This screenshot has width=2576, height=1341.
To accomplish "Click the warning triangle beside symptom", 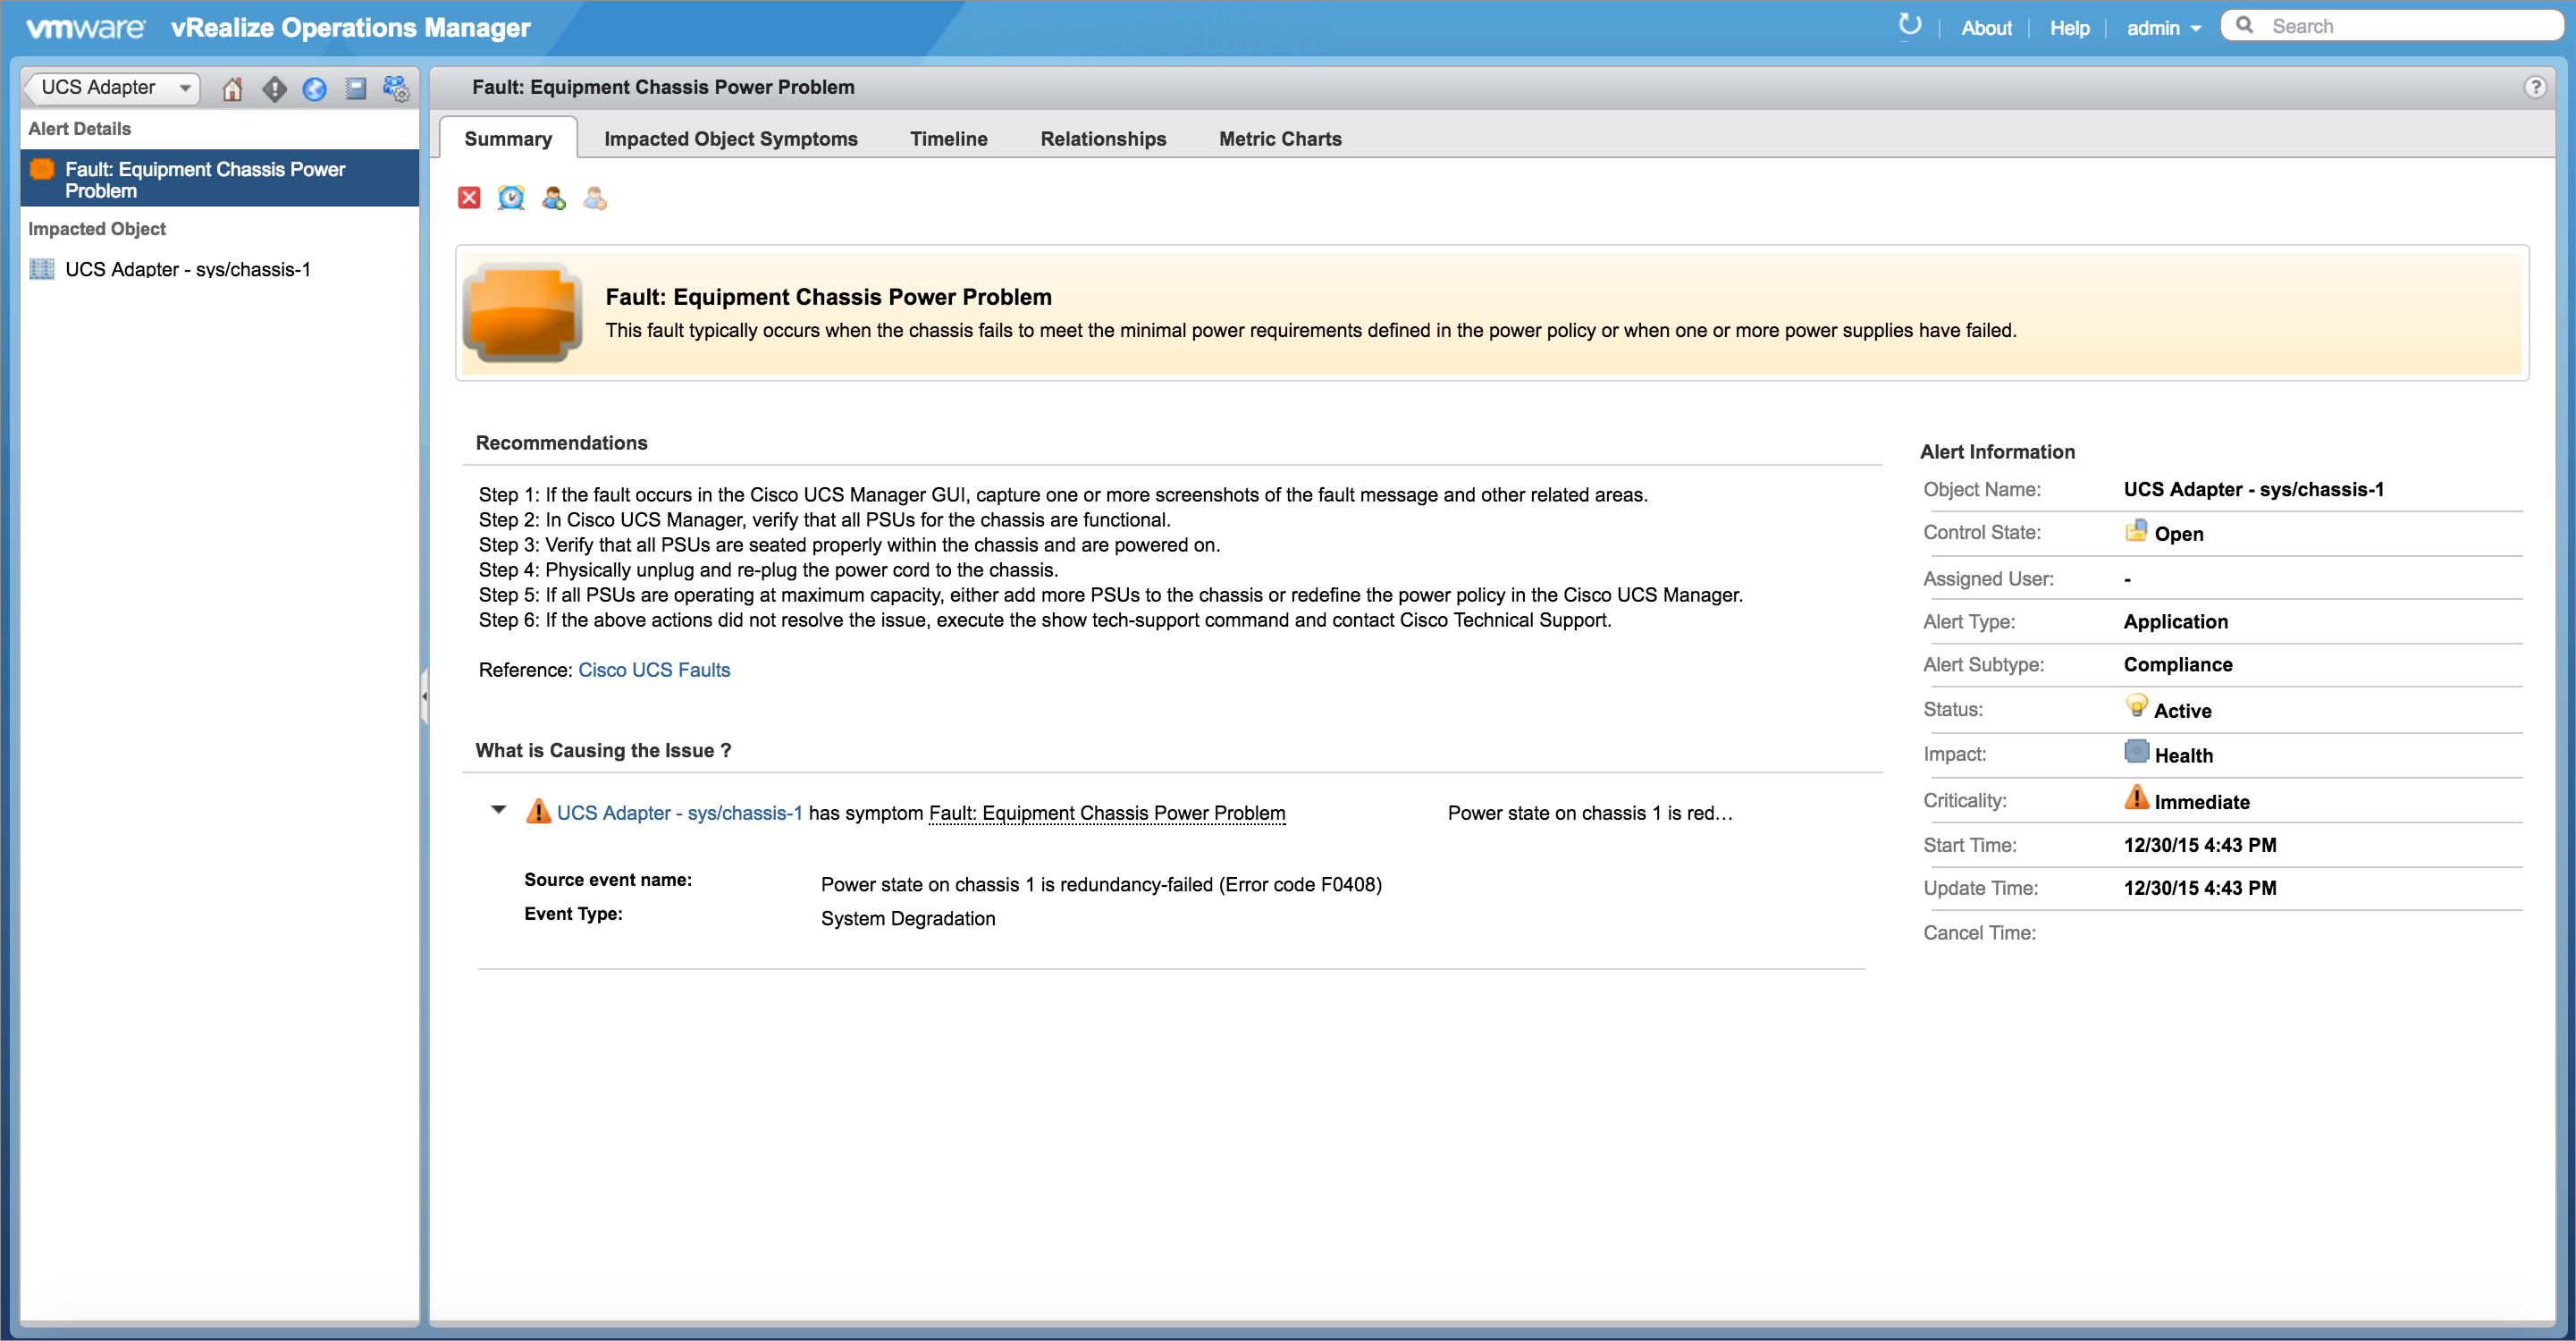I will tap(538, 811).
